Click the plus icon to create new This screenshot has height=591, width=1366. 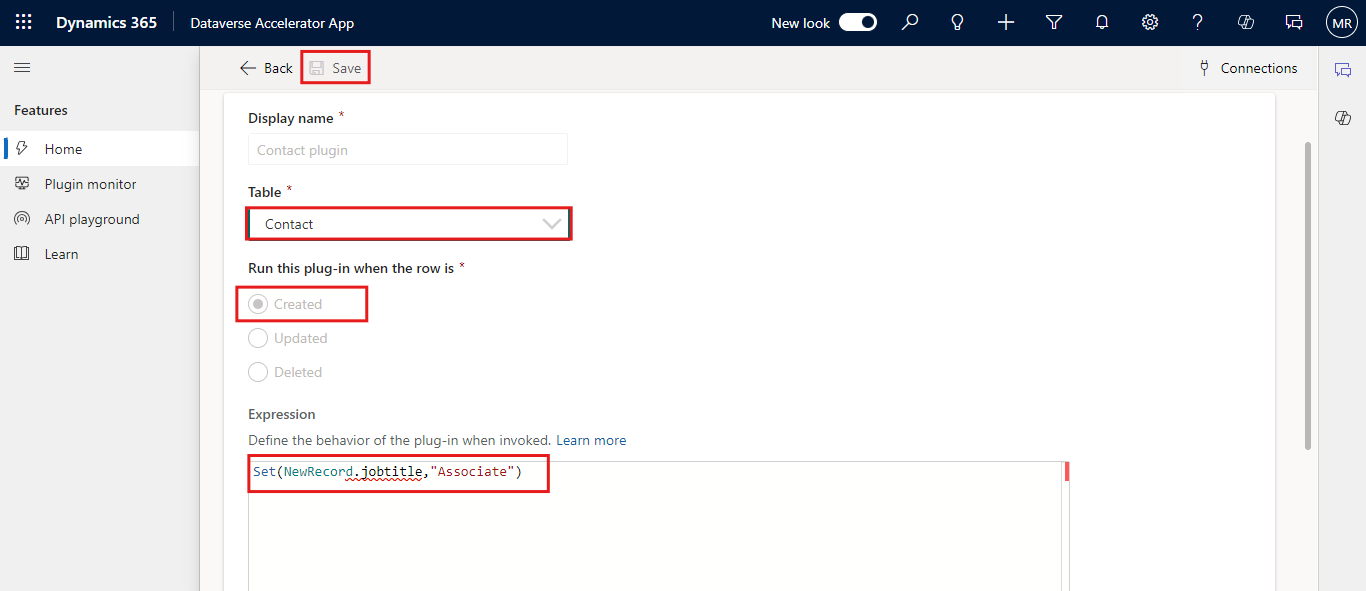(1006, 22)
